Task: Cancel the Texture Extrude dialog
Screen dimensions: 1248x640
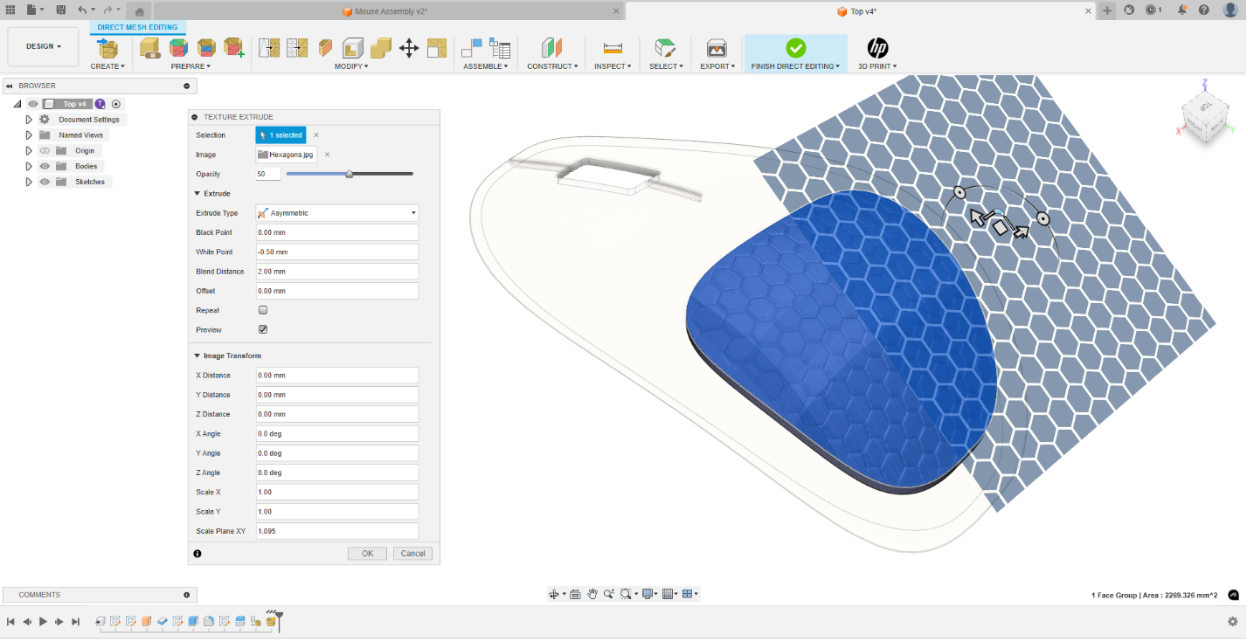Action: pyautogui.click(x=412, y=553)
